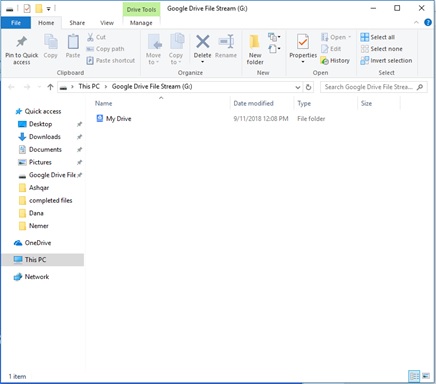The height and width of the screenshot is (384, 436).
Task: Click Copy path in Clipboard group
Action: click(x=105, y=49)
